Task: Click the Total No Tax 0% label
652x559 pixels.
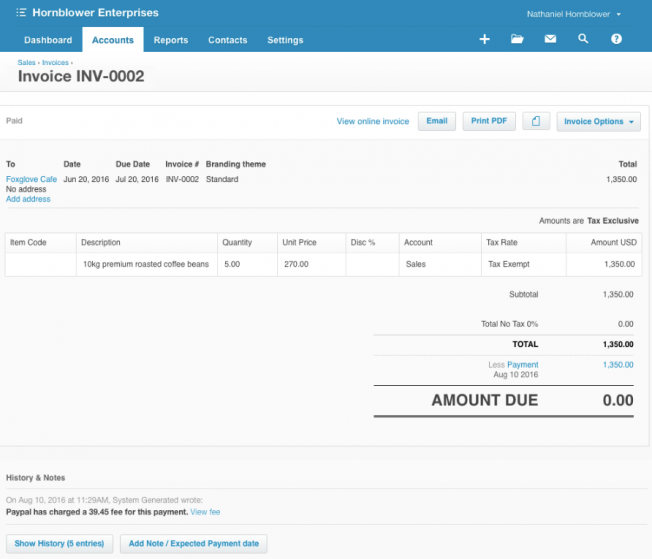Action: pyautogui.click(x=509, y=324)
